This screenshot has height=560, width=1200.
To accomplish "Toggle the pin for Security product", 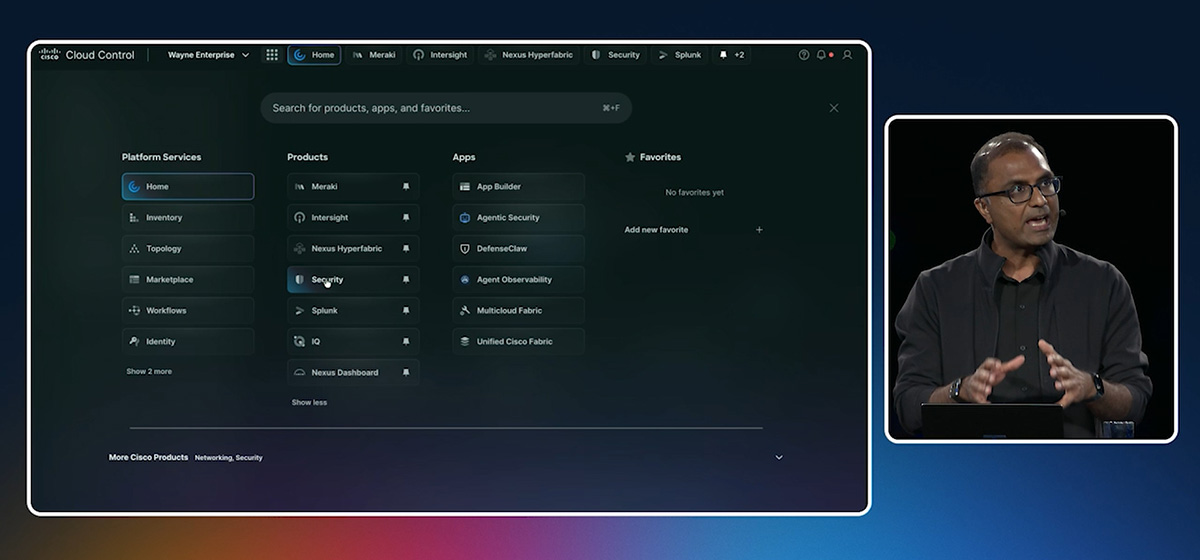I will pyautogui.click(x=405, y=280).
